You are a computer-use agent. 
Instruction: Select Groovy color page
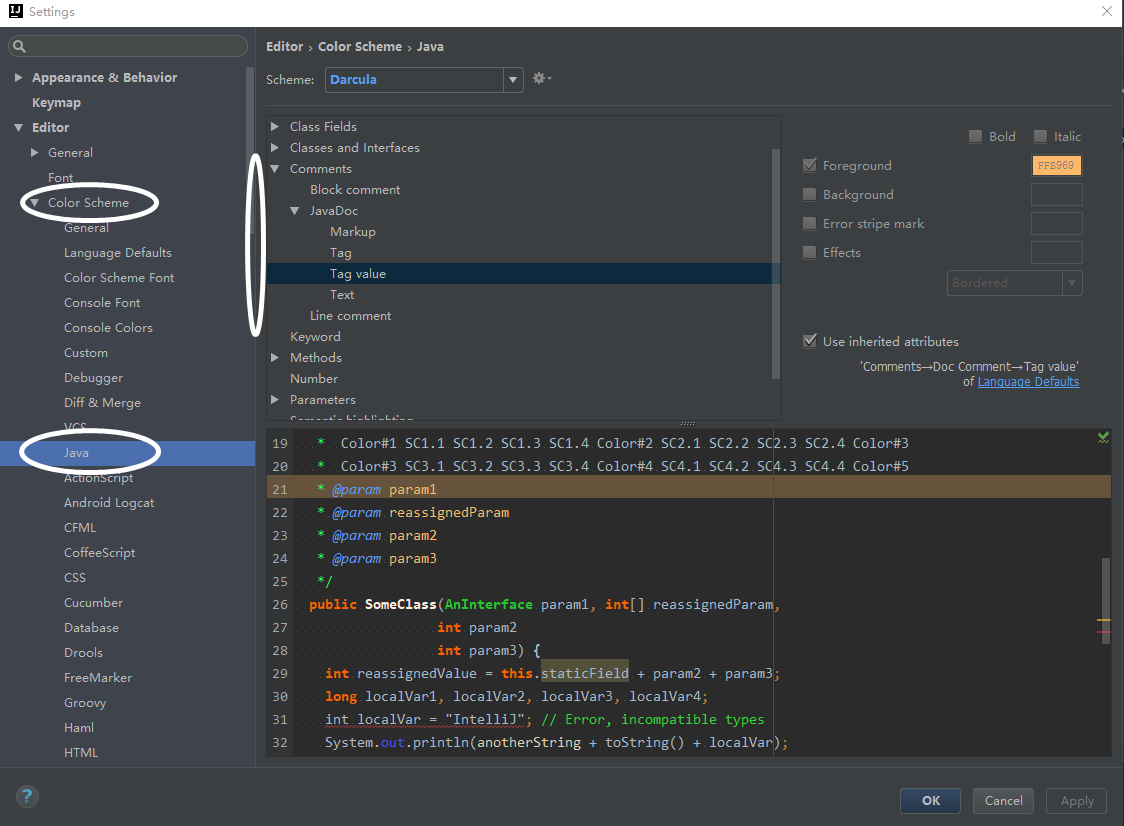[x=85, y=703]
